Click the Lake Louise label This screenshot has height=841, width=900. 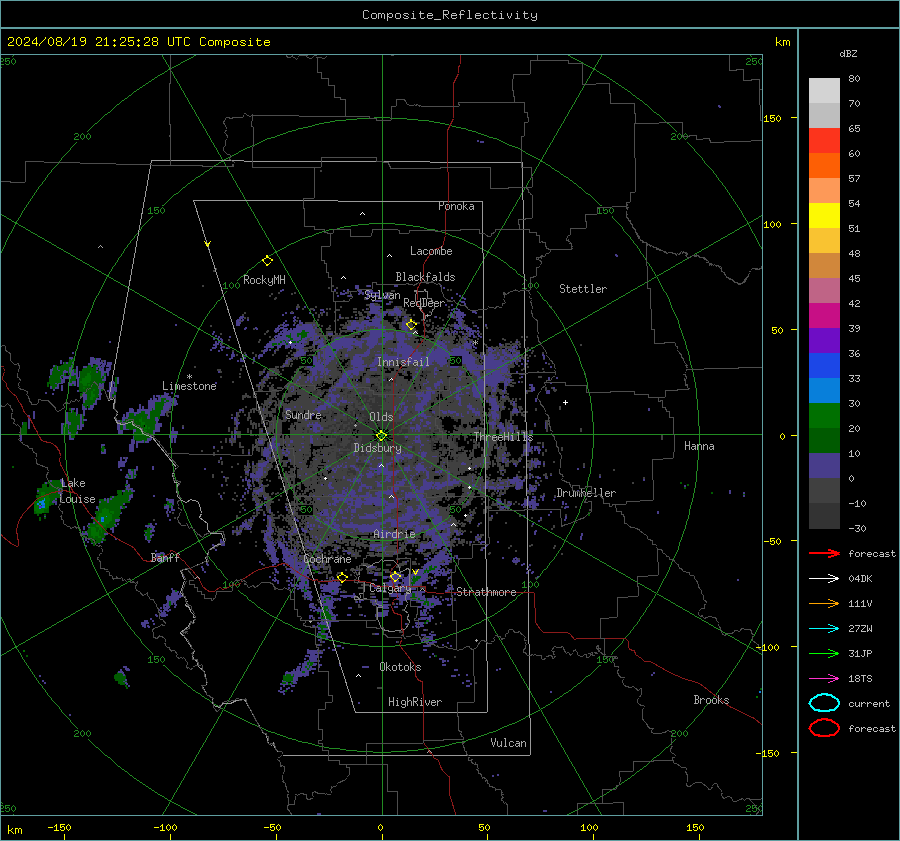77,491
